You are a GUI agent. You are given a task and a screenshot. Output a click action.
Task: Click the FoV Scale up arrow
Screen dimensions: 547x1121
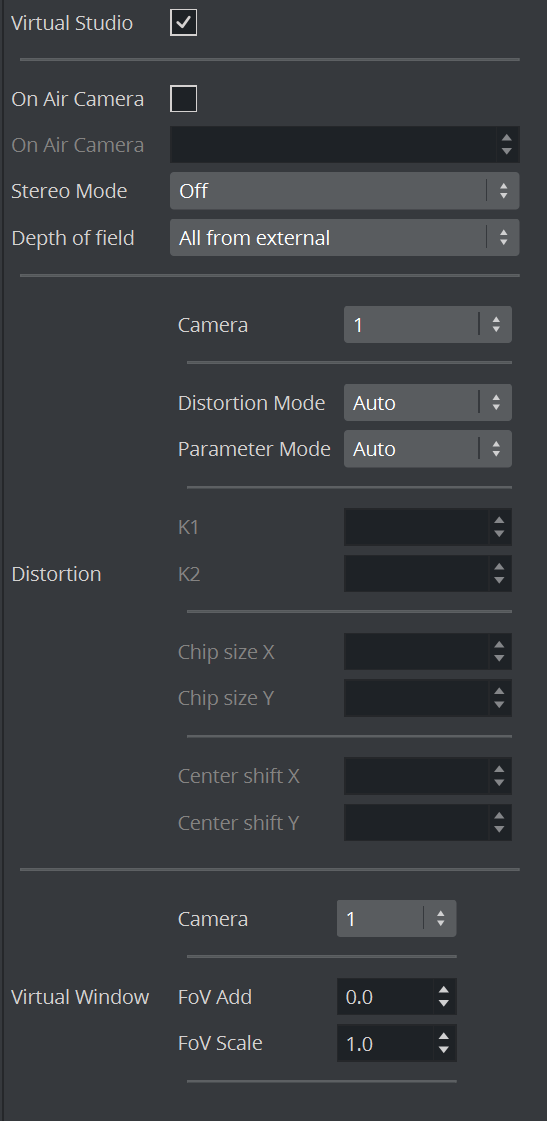tap(444, 1037)
